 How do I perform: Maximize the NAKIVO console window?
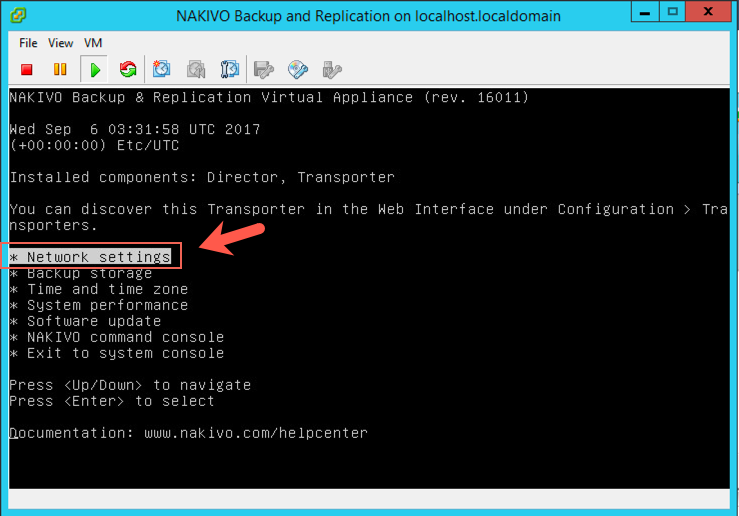(x=672, y=11)
